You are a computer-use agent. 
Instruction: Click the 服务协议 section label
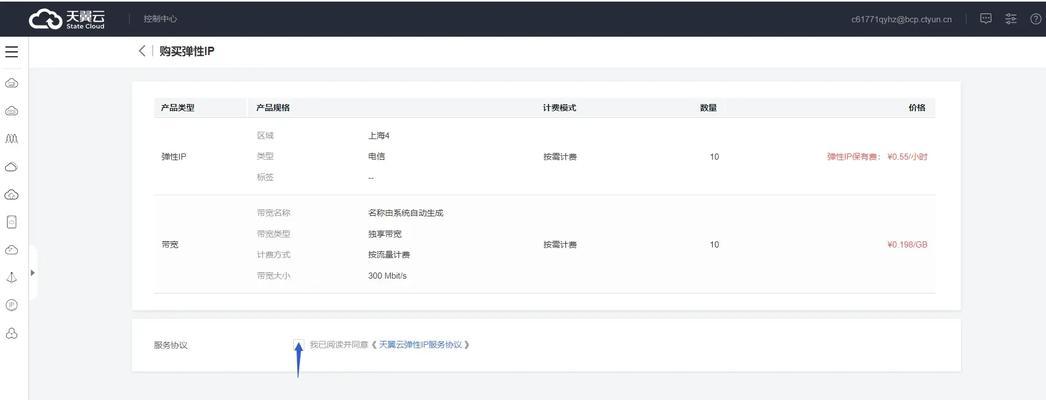[171, 345]
